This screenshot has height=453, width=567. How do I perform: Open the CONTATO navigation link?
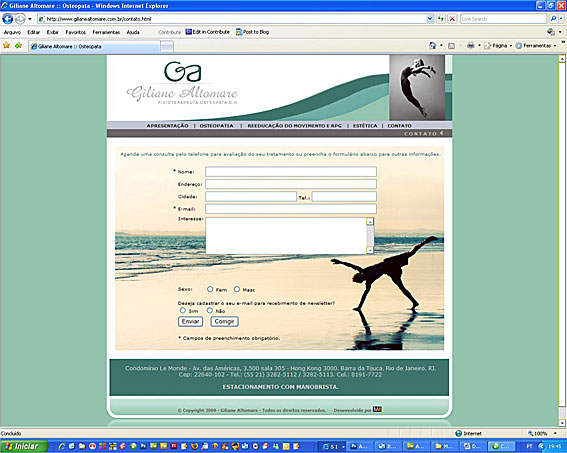pos(399,126)
